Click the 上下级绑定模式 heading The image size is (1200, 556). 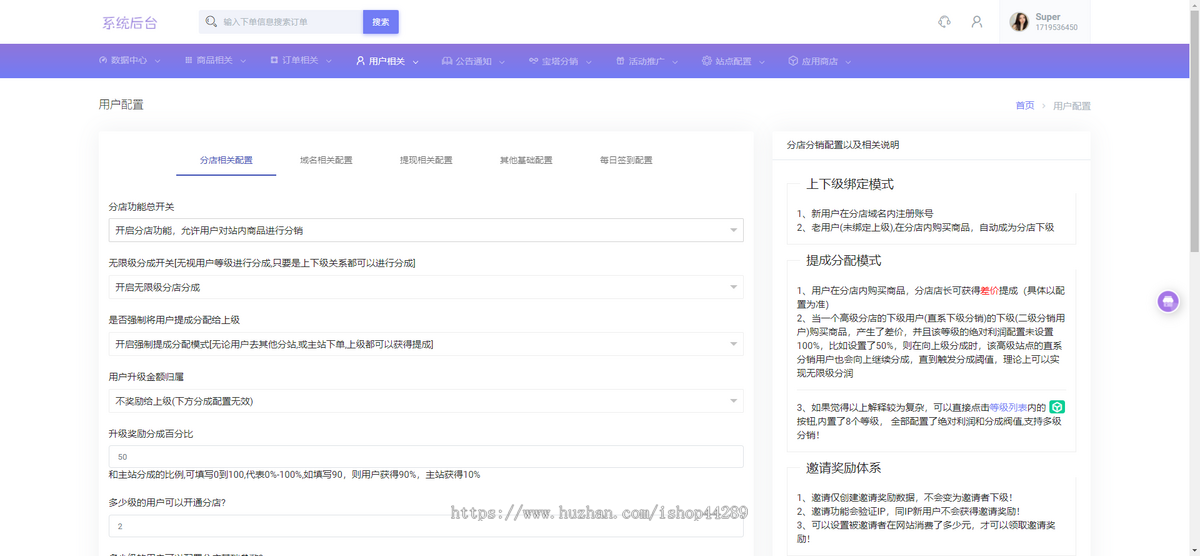click(850, 184)
